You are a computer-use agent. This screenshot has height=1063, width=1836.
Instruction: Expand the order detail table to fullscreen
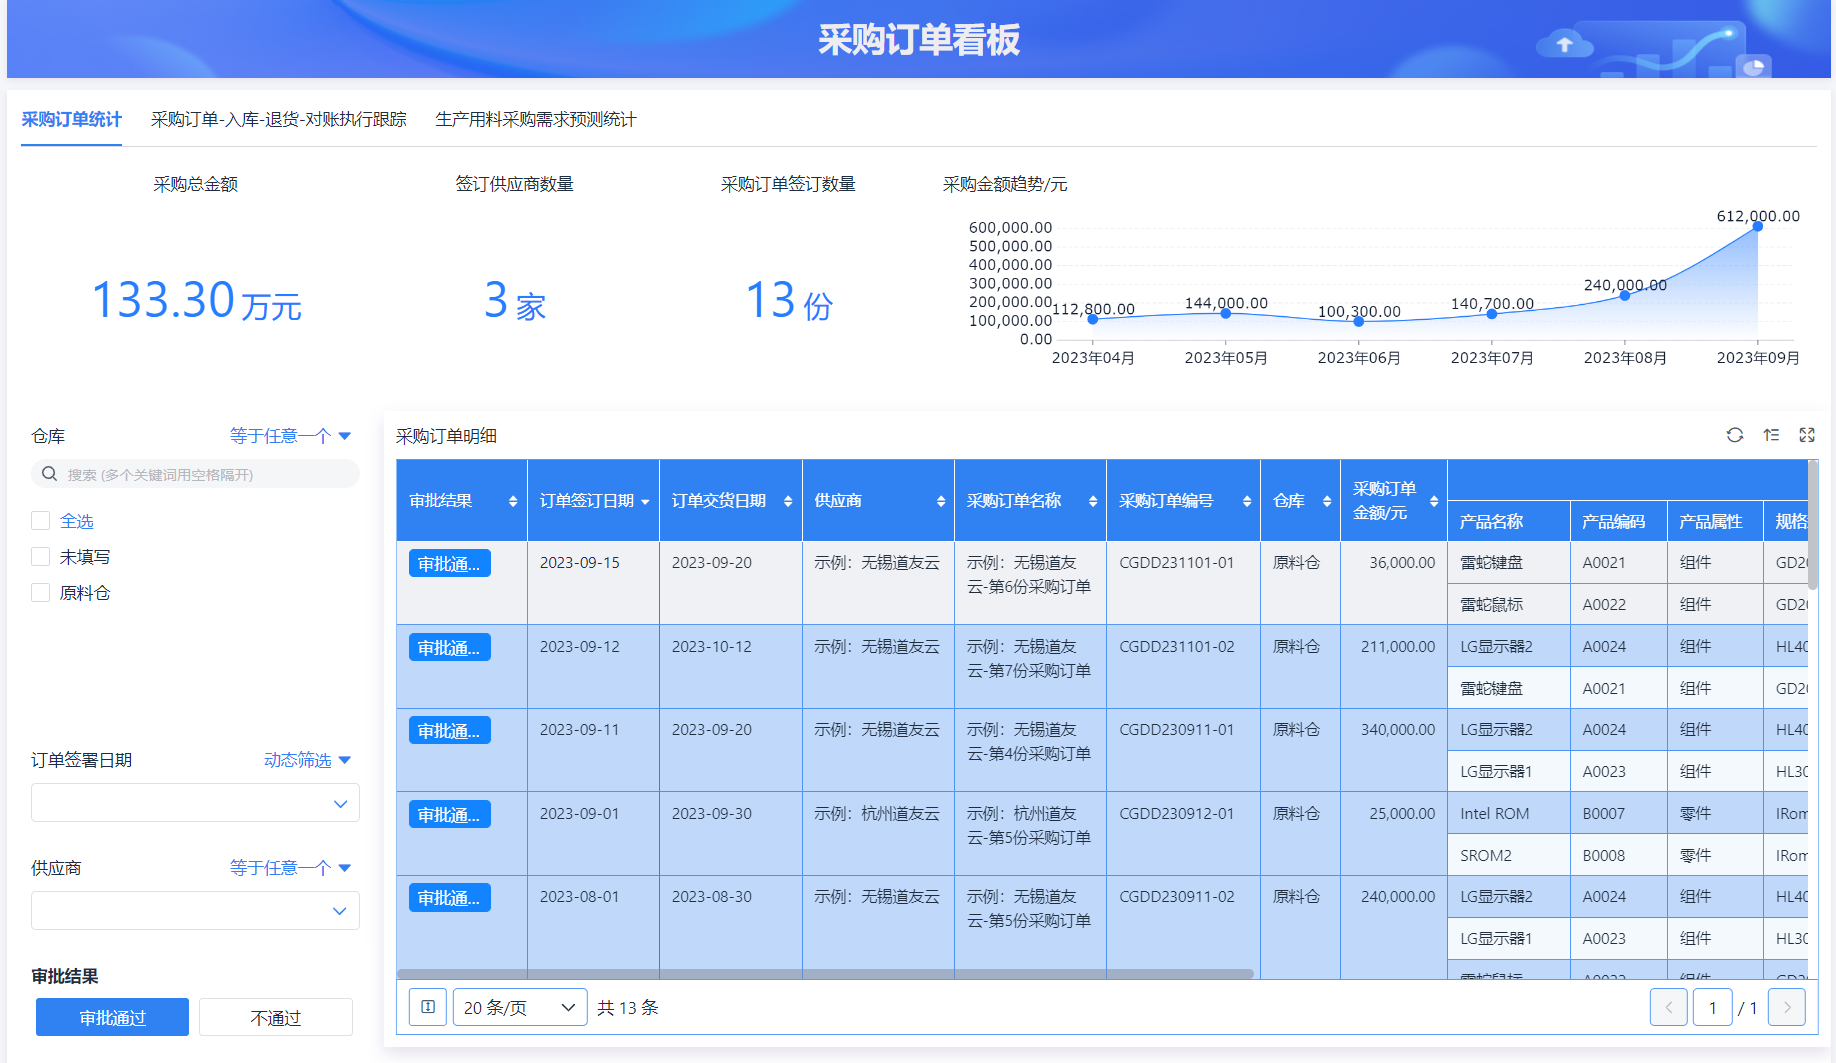(x=1807, y=435)
